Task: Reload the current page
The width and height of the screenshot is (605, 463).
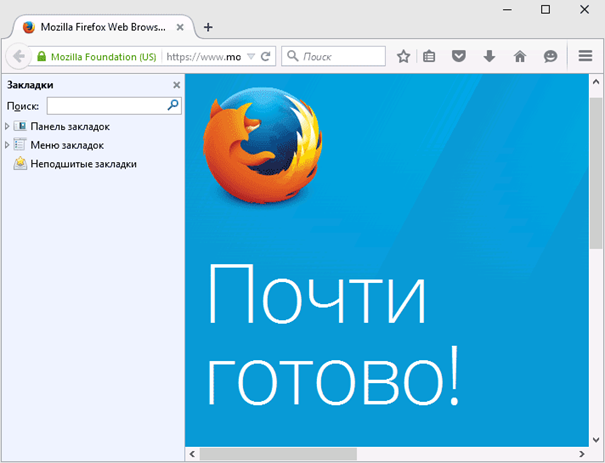Action: pyautogui.click(x=265, y=57)
